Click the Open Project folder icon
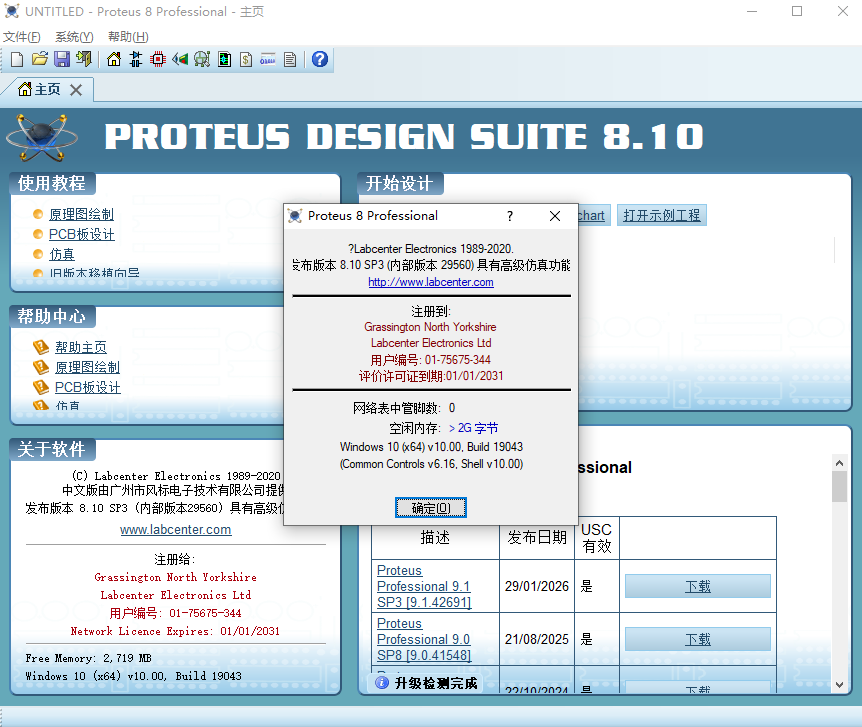Viewport: 862px width, 727px height. coord(39,59)
